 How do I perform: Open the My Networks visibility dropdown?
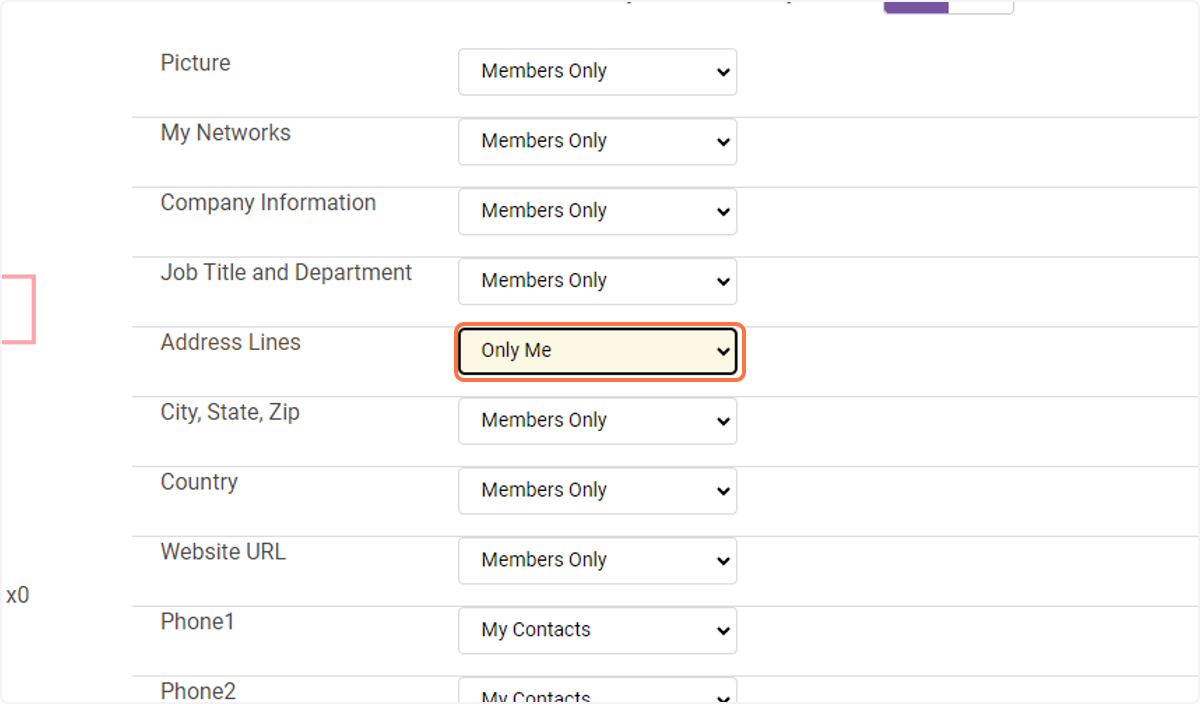tap(597, 142)
